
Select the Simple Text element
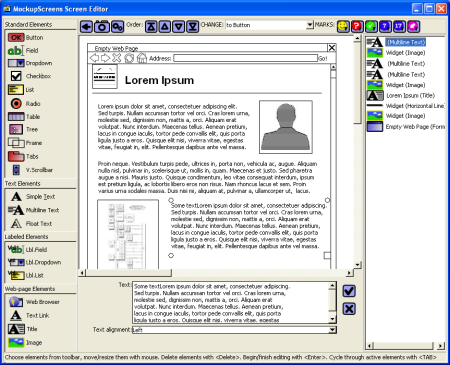33,196
